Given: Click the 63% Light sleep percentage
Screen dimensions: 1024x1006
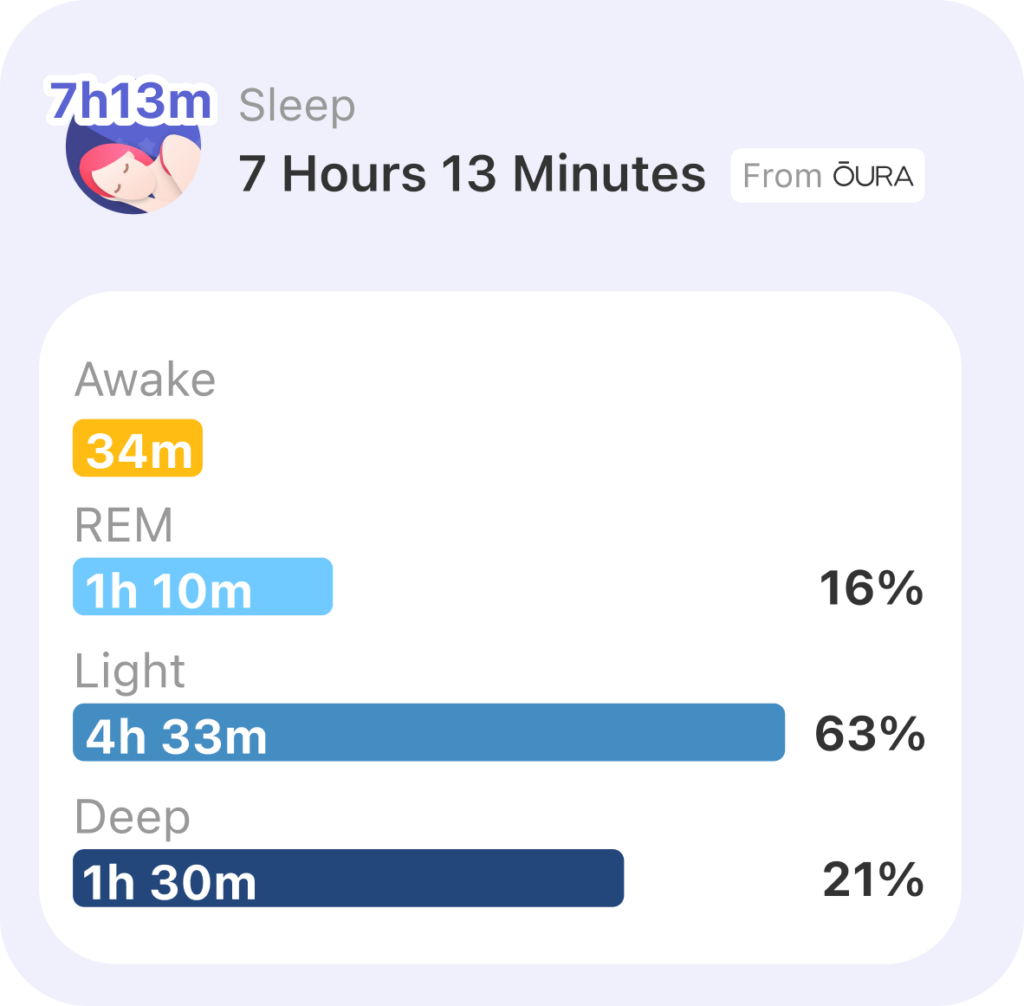Looking at the screenshot, I should click(x=870, y=734).
